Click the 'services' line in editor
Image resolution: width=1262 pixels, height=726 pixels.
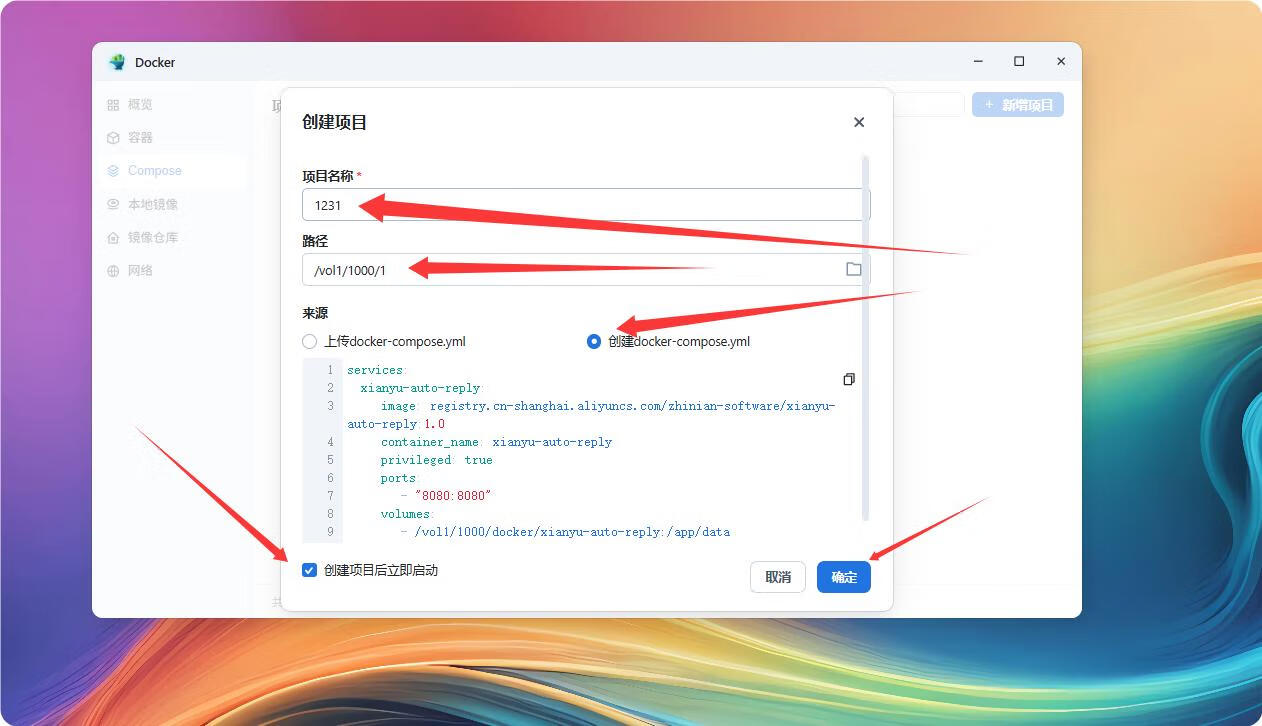(x=377, y=370)
